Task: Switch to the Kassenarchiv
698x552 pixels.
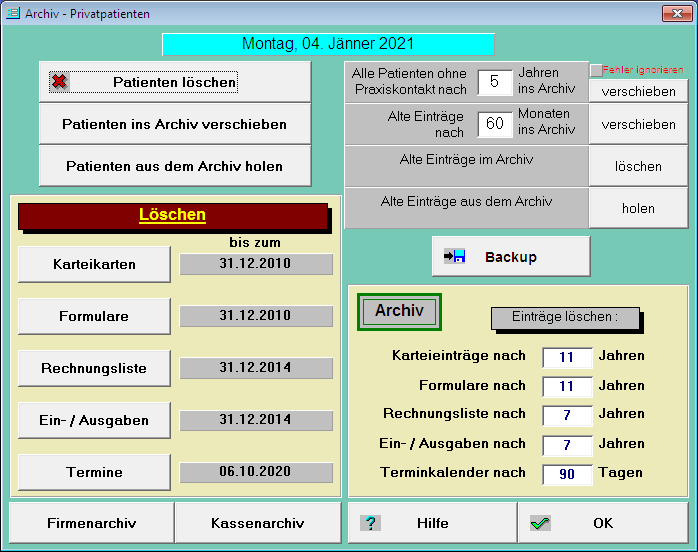Action: pos(257,523)
